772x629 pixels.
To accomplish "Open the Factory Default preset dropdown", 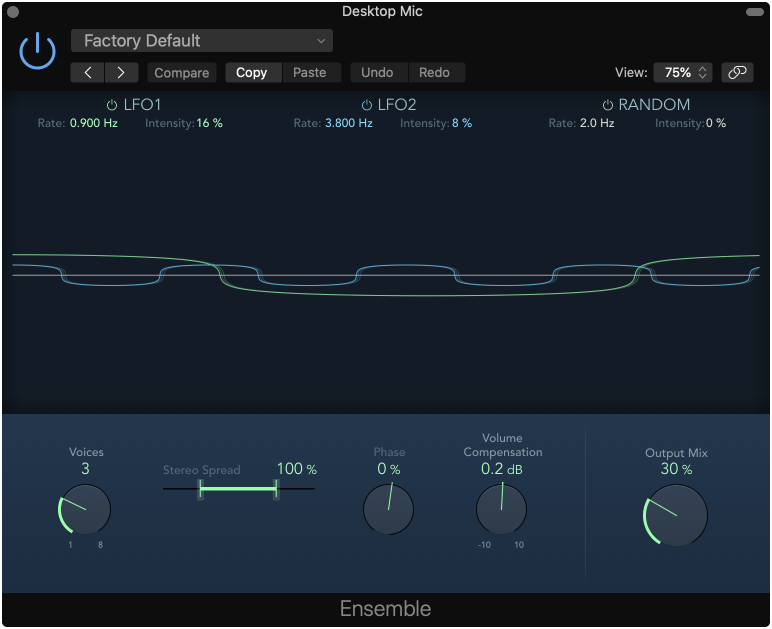I will click(x=202, y=41).
